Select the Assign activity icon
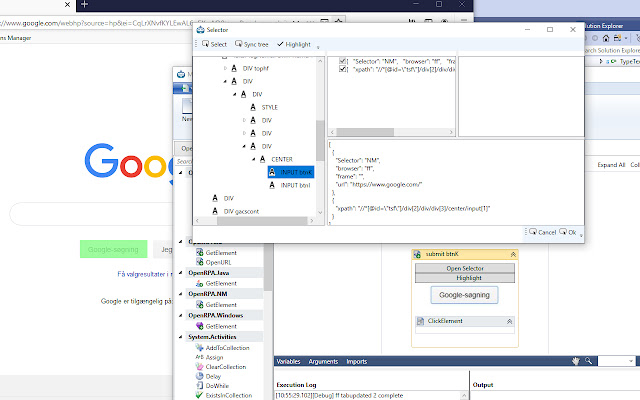Image resolution: width=640 pixels, height=400 pixels. (199, 357)
